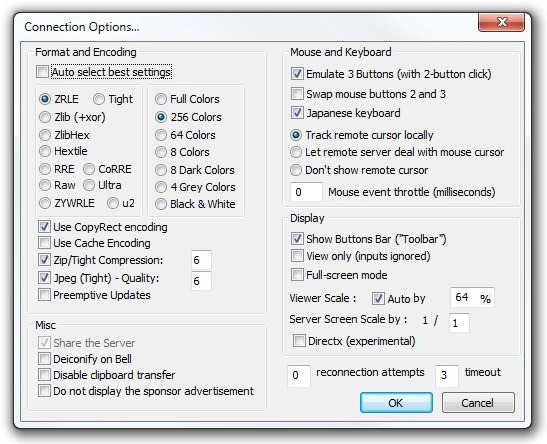
Task: Open the Viewer Scale percent combo box
Action: (x=472, y=298)
